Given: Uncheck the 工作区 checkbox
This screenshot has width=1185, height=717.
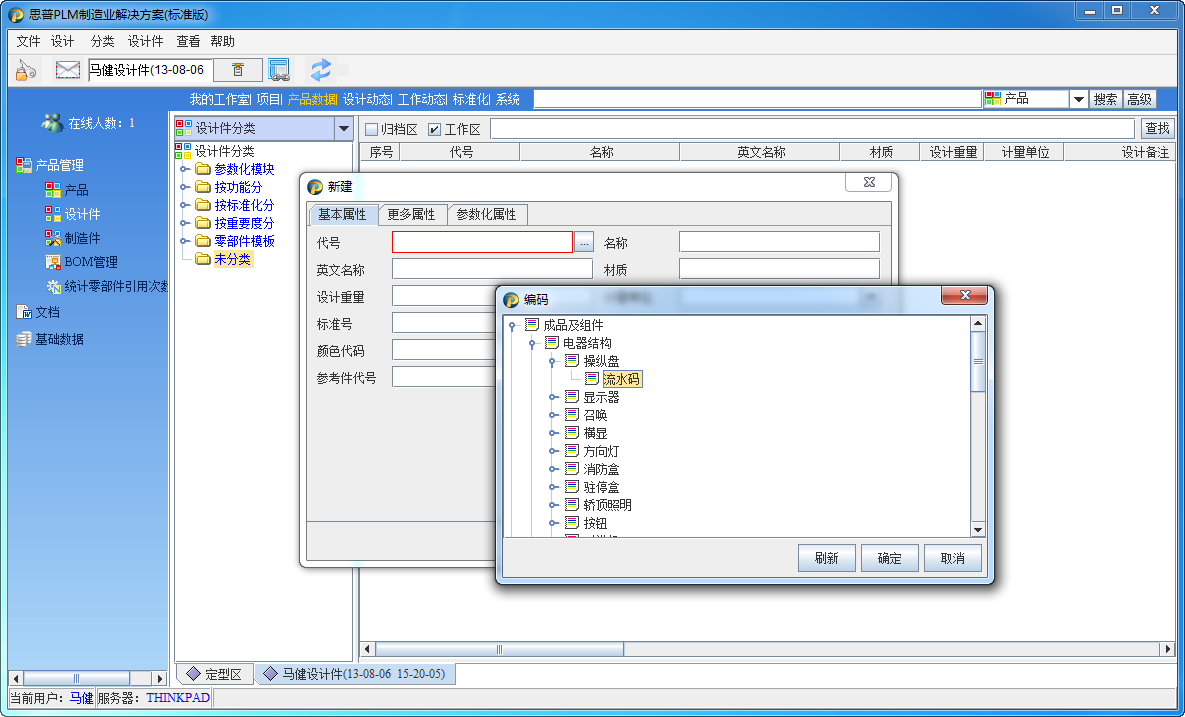Looking at the screenshot, I should 434,129.
